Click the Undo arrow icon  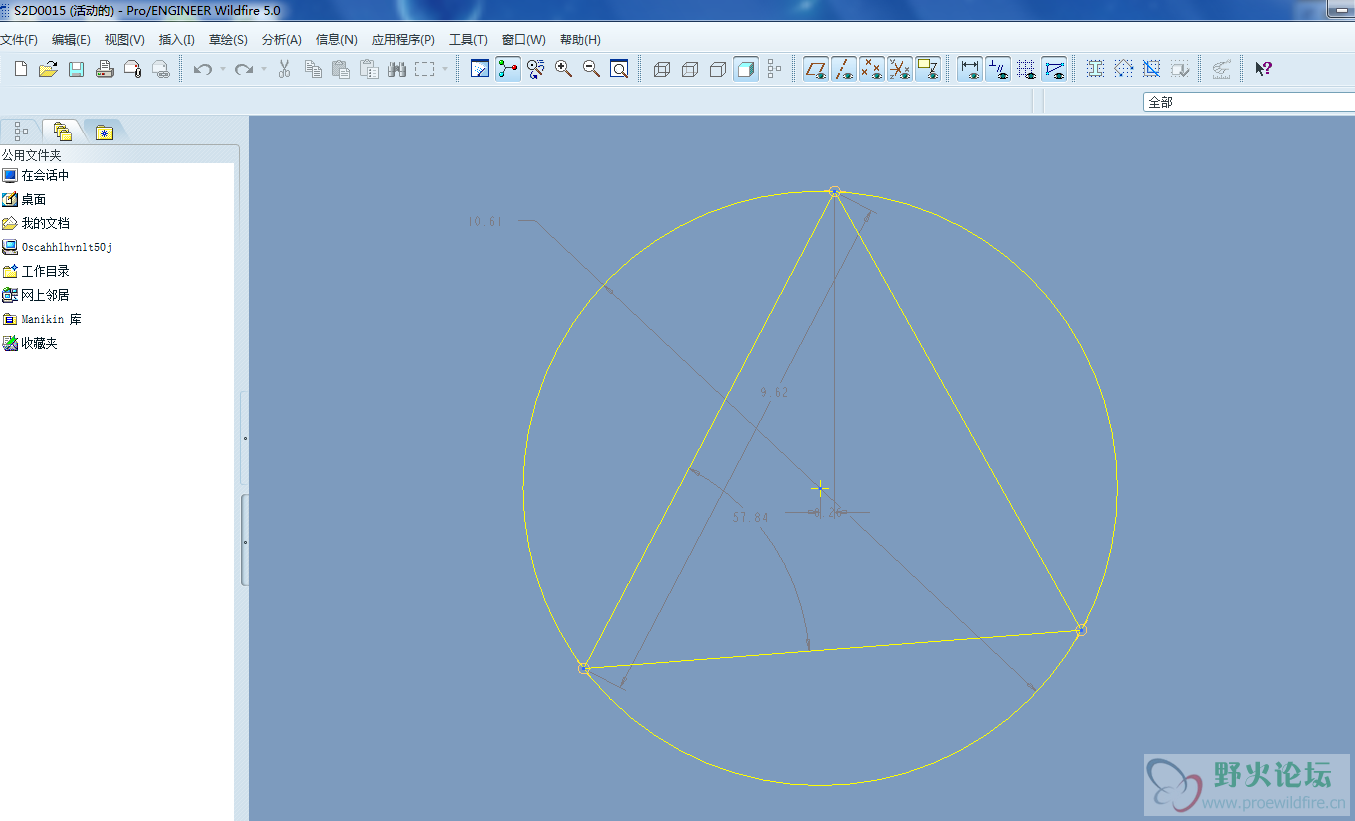[x=202, y=69]
